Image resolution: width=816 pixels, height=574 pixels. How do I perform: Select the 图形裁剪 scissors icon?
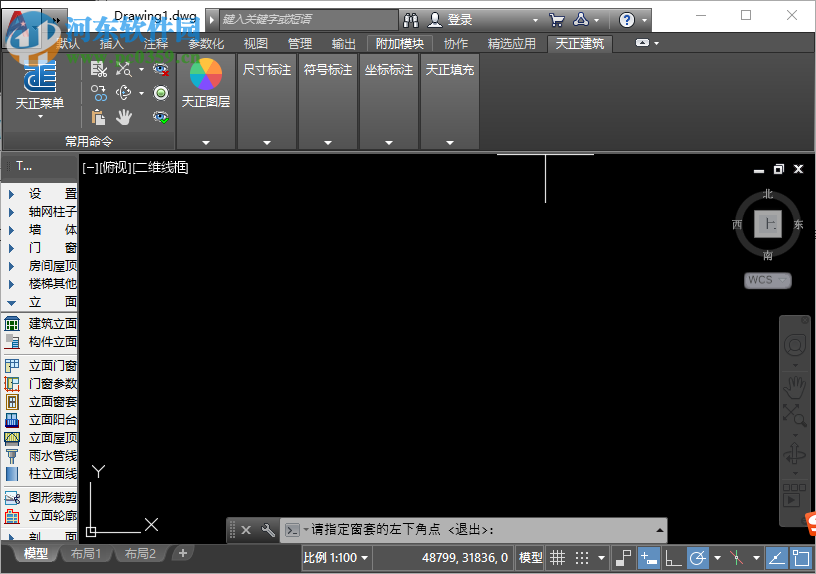12,497
